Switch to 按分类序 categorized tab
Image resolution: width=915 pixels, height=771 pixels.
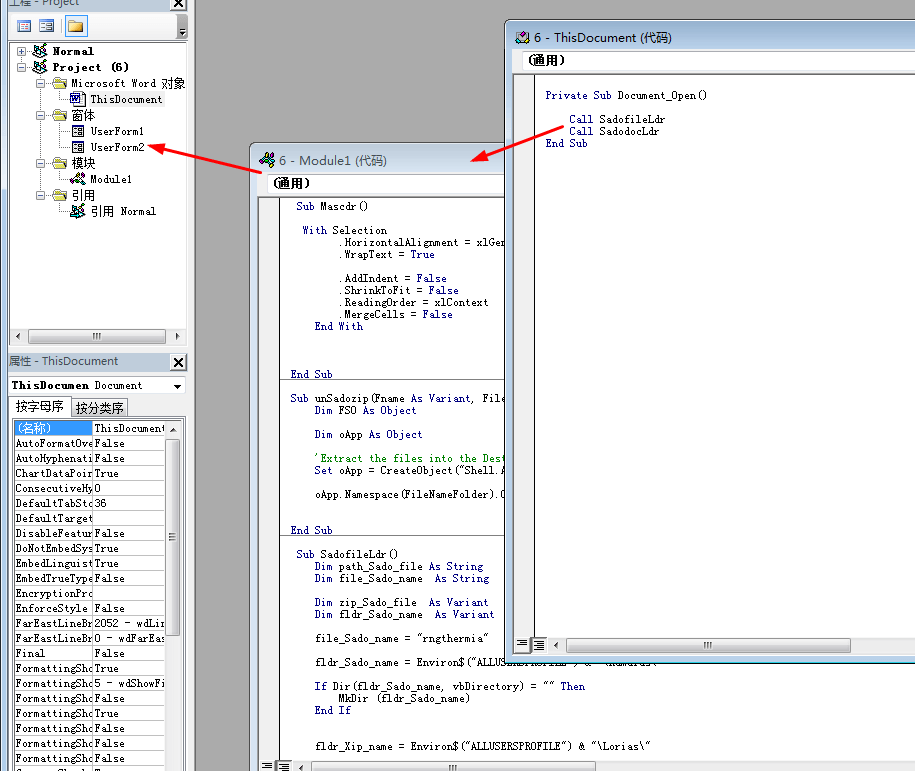click(99, 407)
